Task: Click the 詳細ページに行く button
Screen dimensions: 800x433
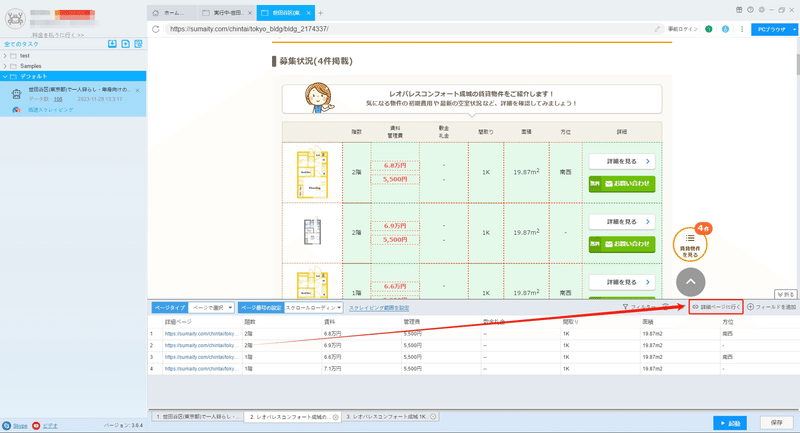Action: point(716,307)
